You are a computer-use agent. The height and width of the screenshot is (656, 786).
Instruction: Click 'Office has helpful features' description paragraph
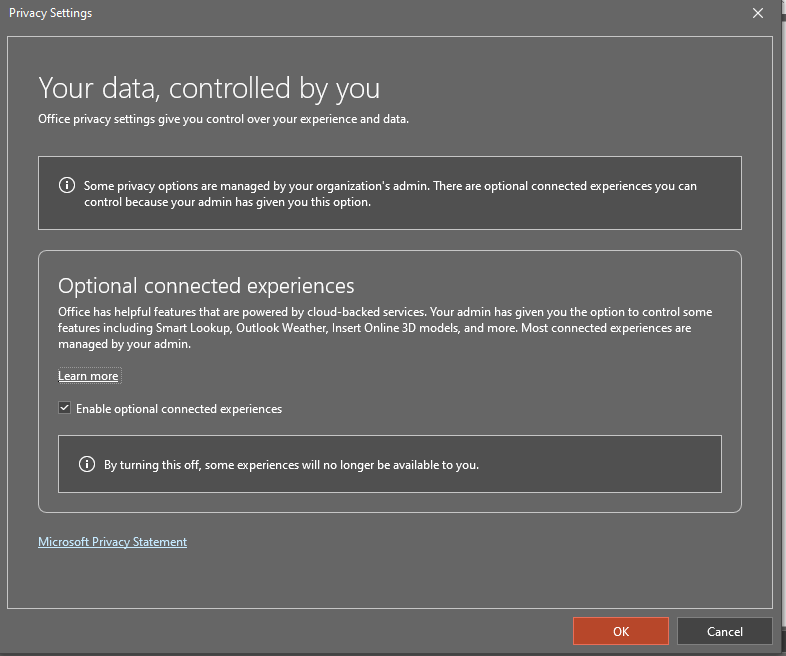click(385, 328)
